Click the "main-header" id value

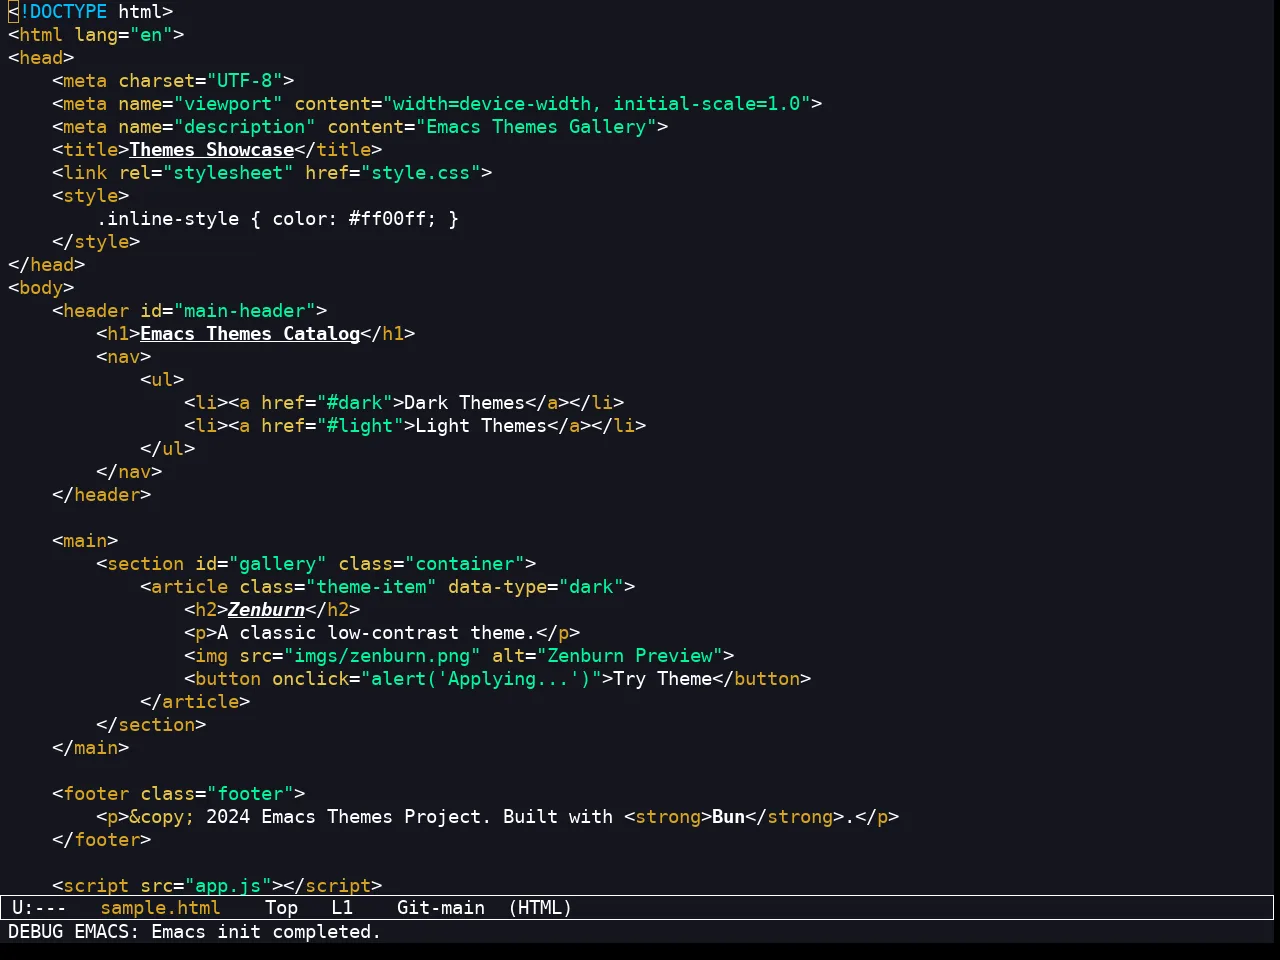(x=245, y=311)
